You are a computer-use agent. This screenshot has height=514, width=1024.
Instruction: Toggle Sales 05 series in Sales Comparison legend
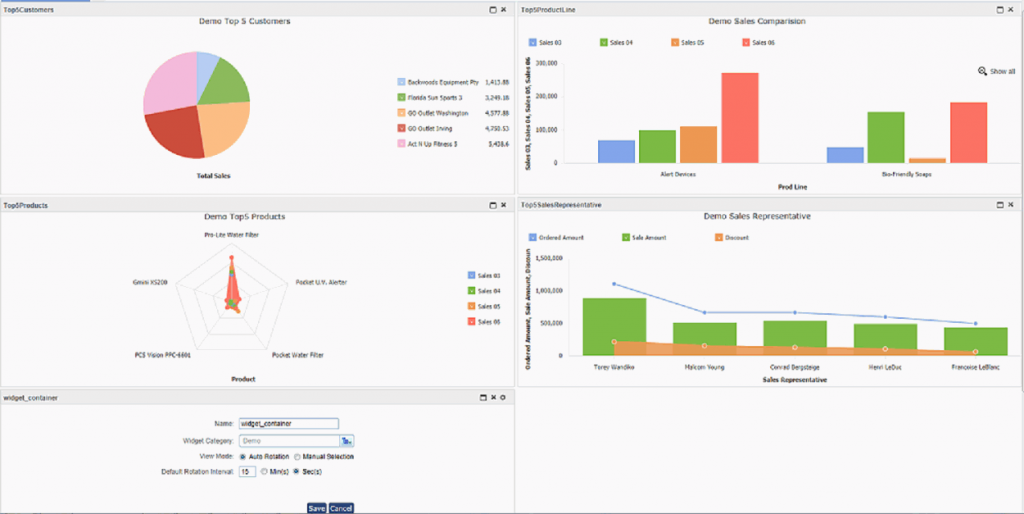pos(675,42)
